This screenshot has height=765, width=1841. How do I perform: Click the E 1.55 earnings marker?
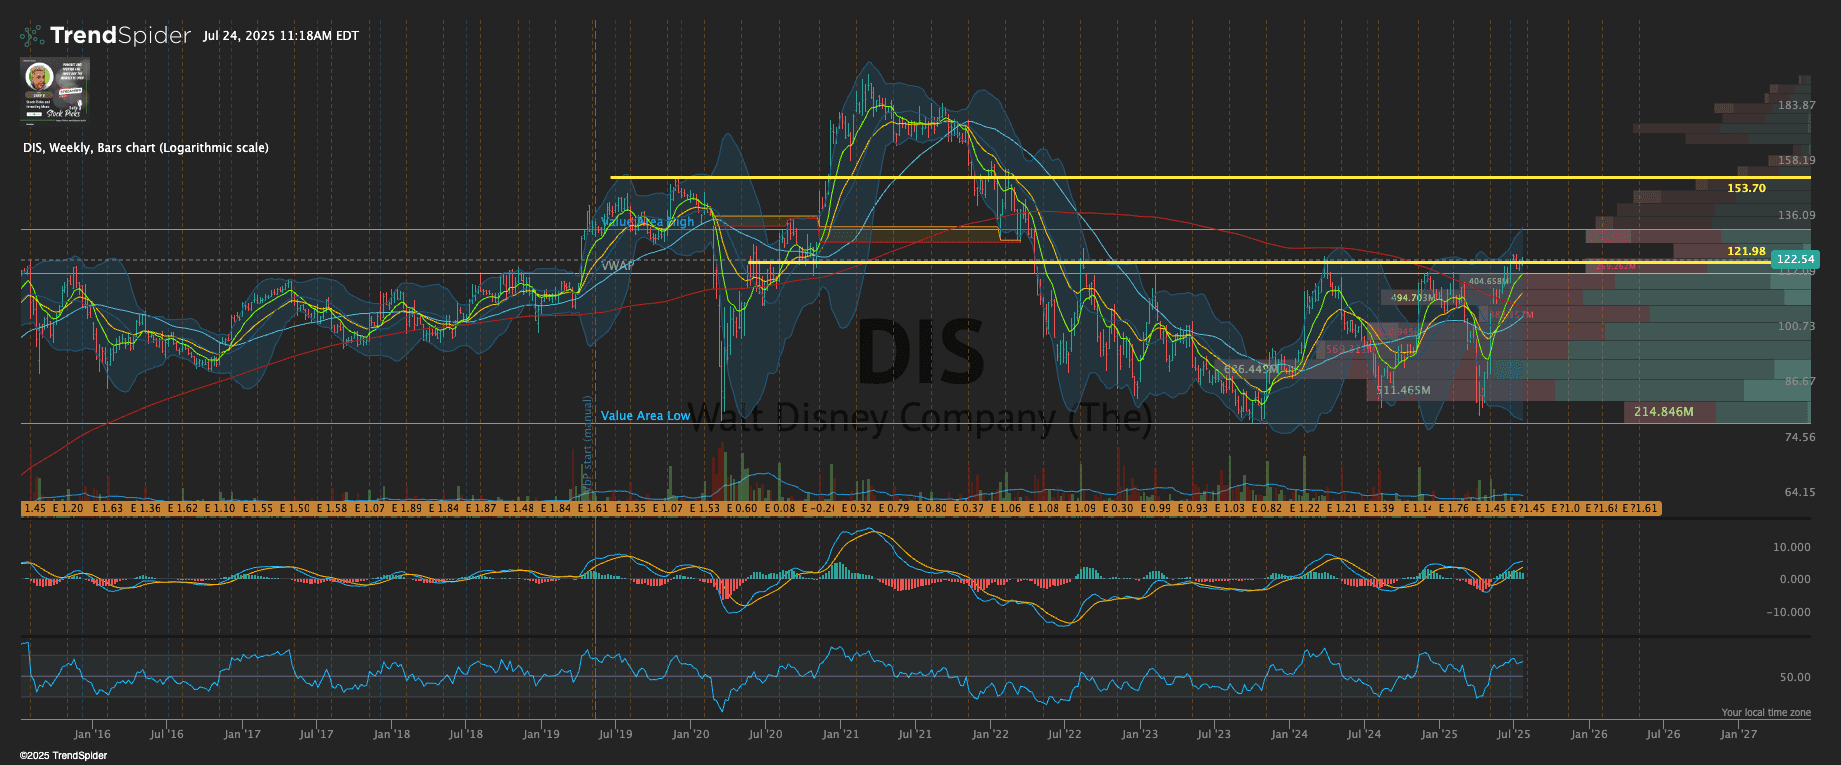coord(257,508)
